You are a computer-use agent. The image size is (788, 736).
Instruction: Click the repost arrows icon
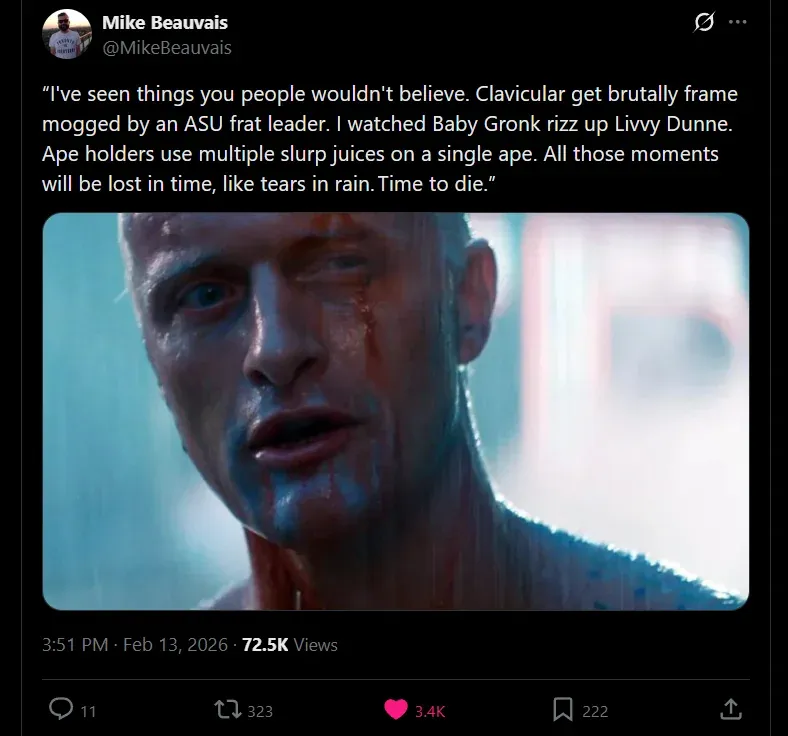pyautogui.click(x=227, y=709)
